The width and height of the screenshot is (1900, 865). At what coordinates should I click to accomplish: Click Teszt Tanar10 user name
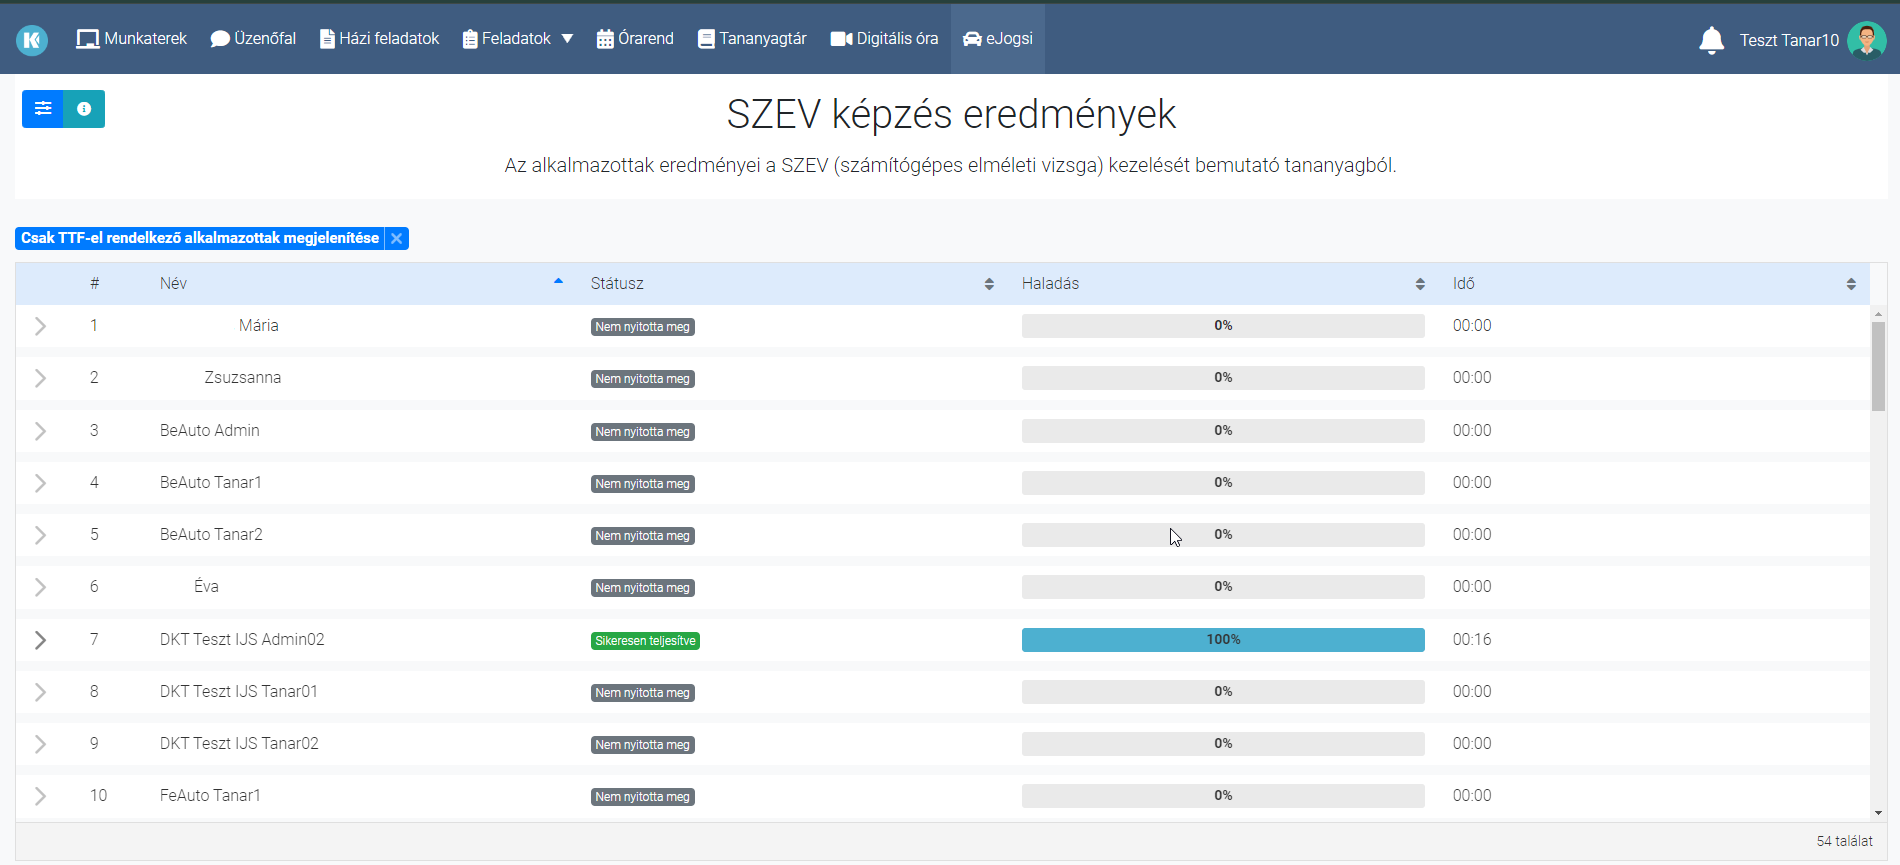coord(1789,40)
